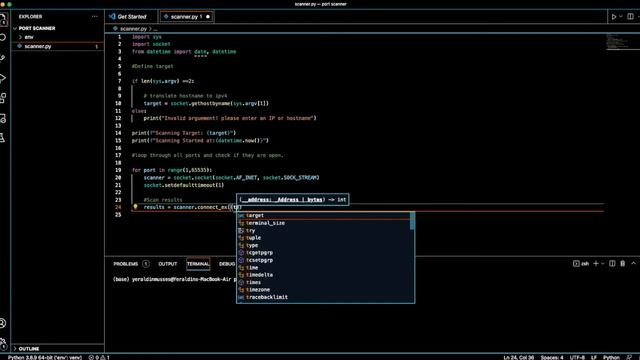Choose 'tcsetpgrp' suggestion
Image resolution: width=640 pixels, height=360 pixels.
322,260
